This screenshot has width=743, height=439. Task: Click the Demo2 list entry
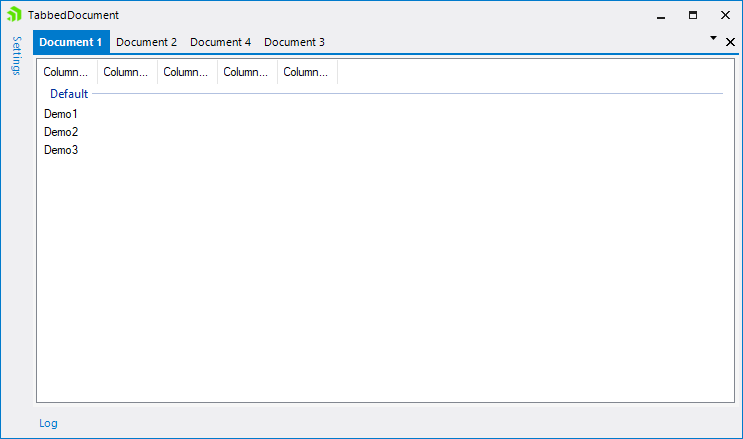coord(61,132)
